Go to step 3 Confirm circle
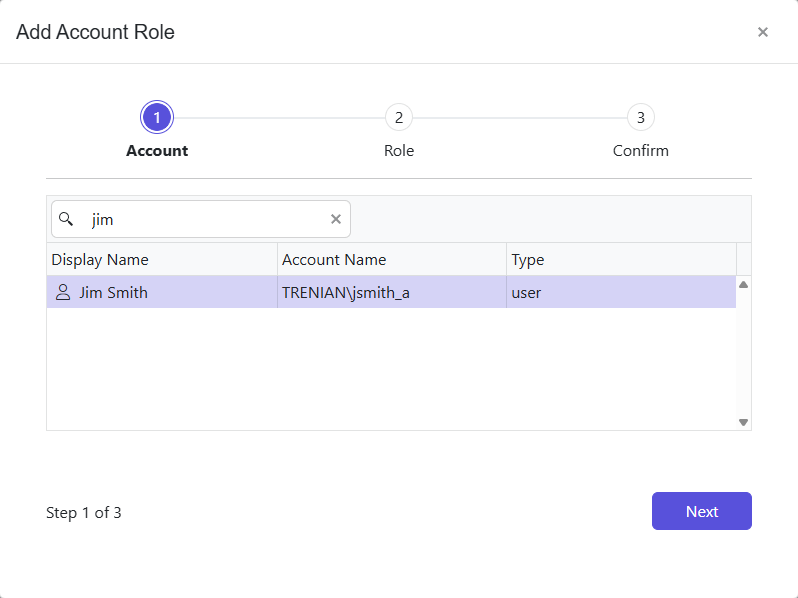This screenshot has height=598, width=798. point(641,118)
